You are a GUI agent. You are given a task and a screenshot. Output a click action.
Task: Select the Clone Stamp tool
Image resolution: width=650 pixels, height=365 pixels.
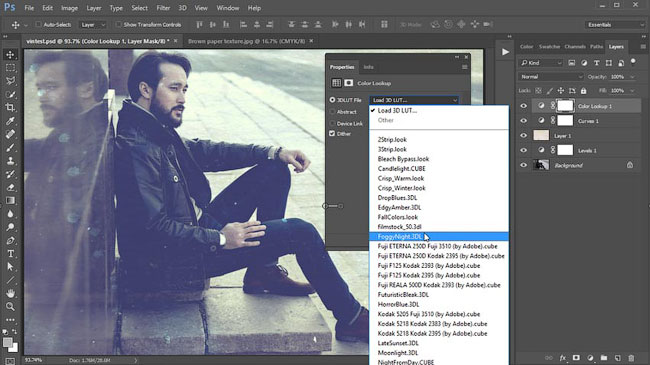[x=10, y=161]
